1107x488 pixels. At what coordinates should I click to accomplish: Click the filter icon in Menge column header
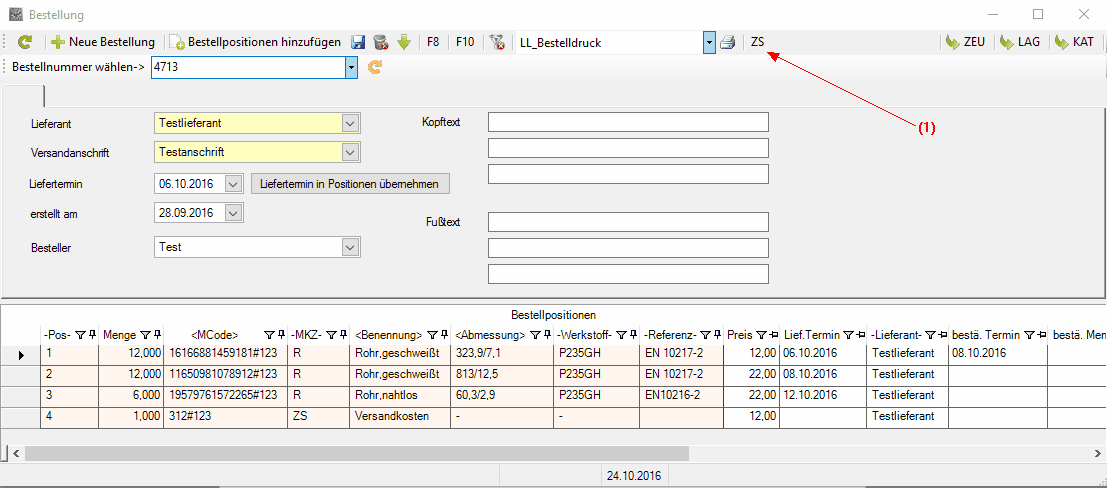point(145,335)
